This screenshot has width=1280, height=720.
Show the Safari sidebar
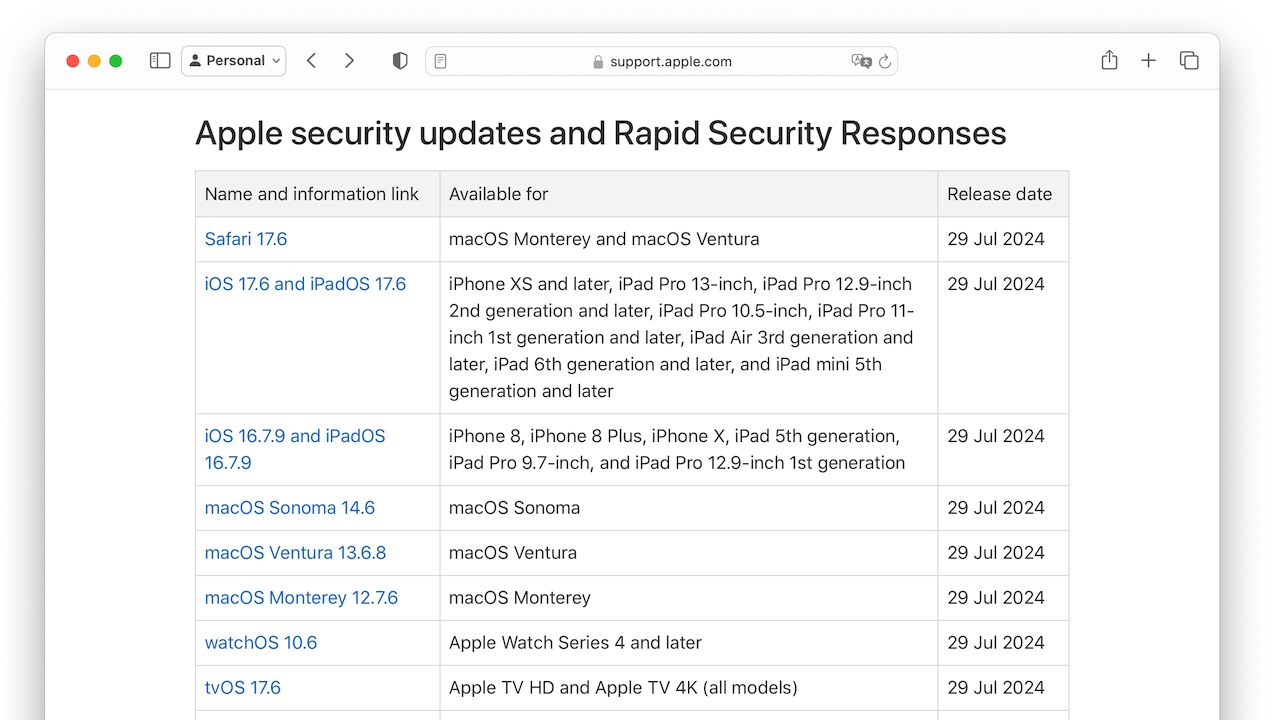tap(160, 61)
